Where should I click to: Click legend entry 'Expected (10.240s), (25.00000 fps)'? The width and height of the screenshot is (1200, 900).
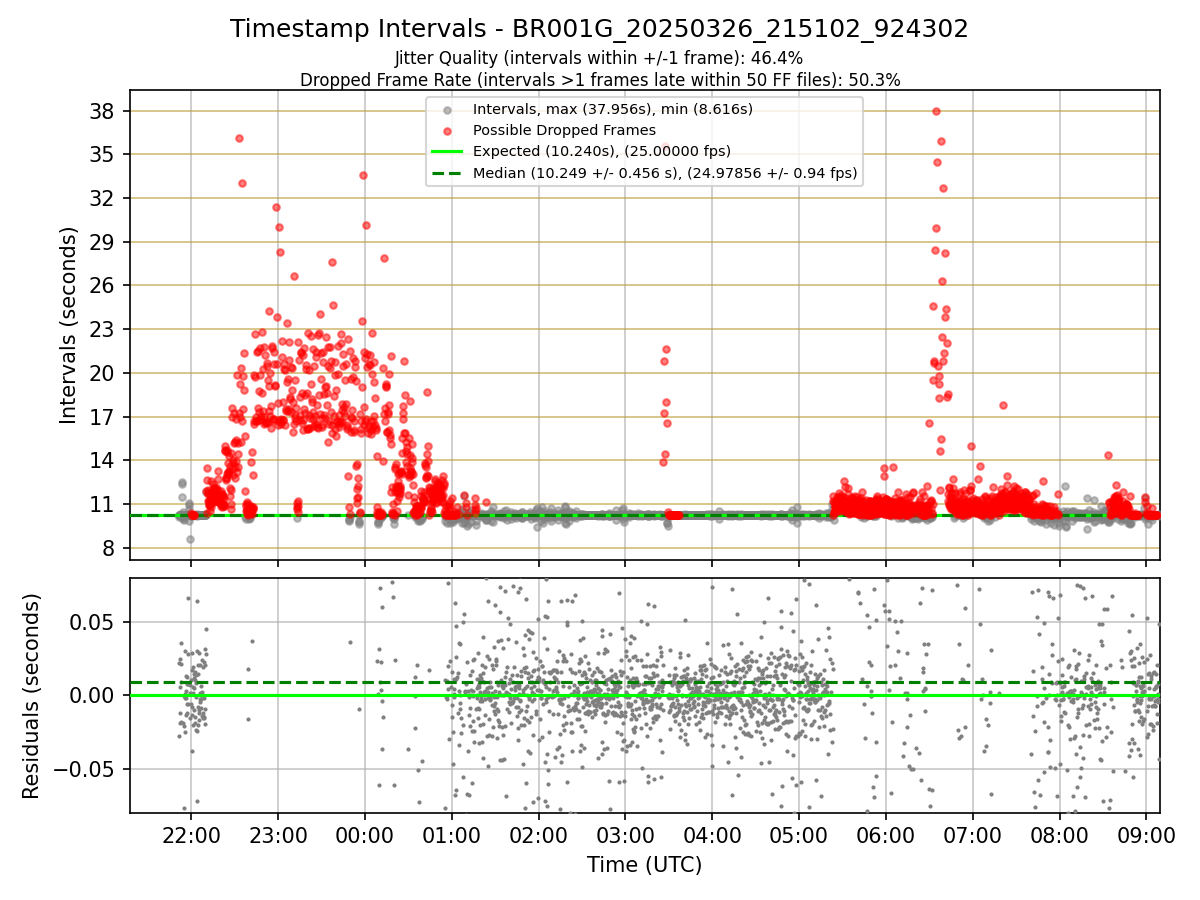pos(601,151)
